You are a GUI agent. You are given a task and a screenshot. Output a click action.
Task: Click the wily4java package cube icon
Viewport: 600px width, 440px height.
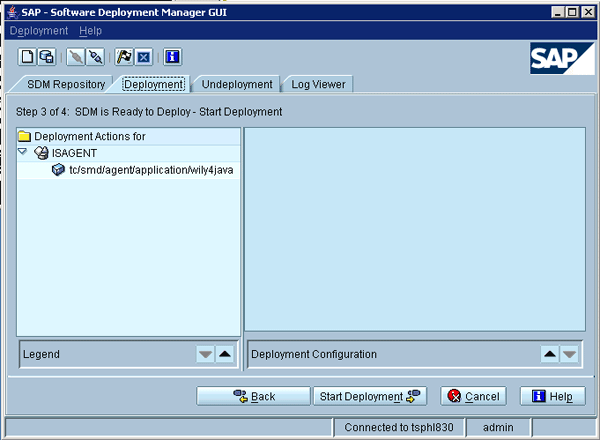coord(58,169)
